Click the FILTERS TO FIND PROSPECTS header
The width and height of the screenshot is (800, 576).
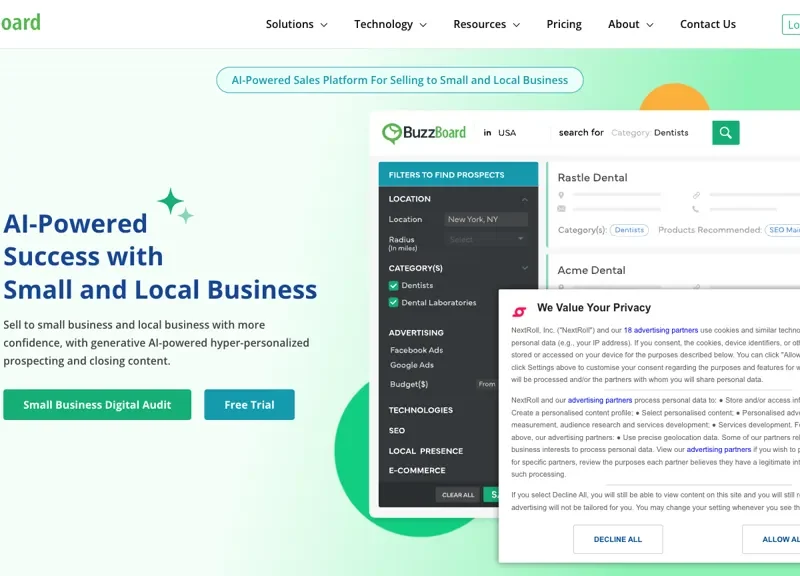[458, 174]
